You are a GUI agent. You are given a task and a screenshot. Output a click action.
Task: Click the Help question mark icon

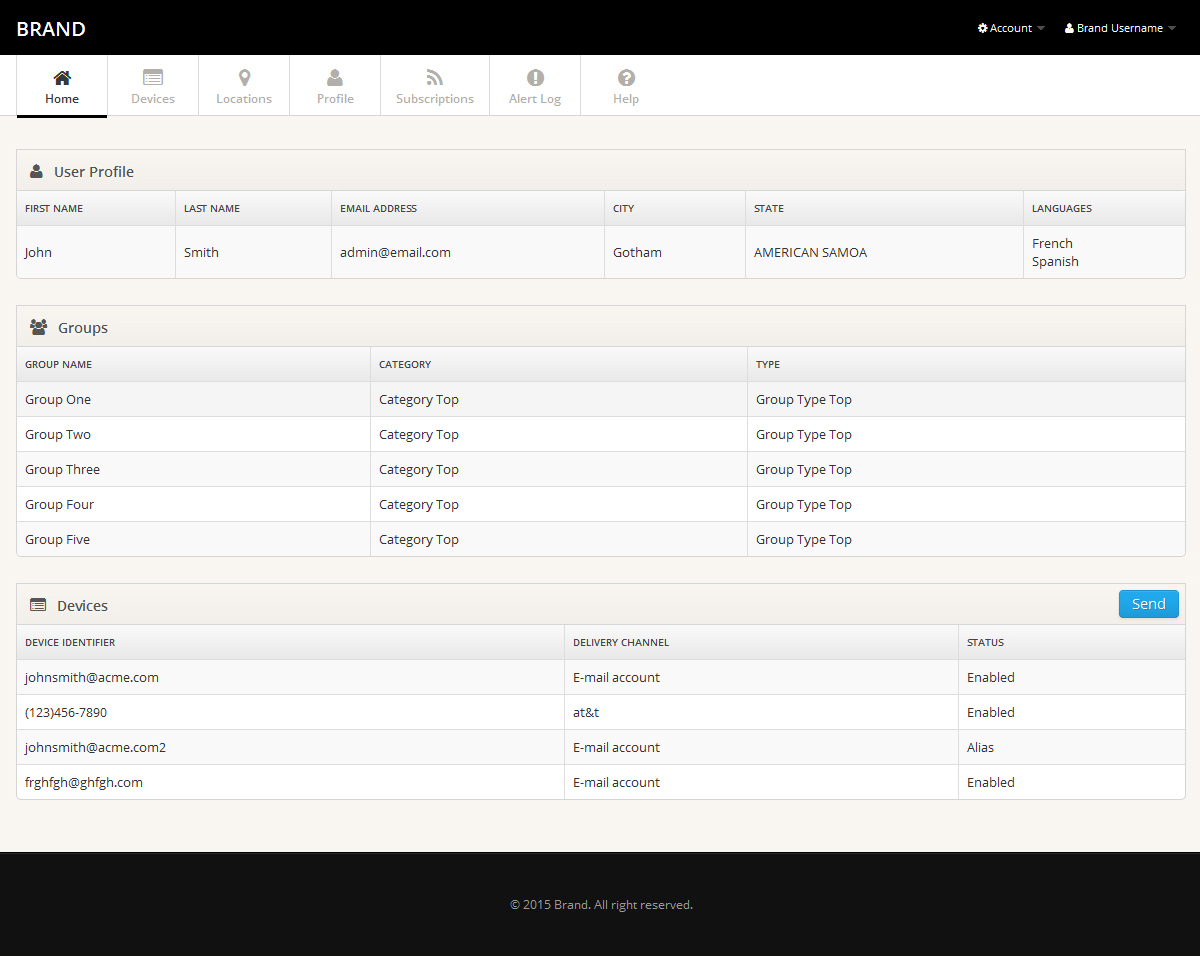(626, 77)
